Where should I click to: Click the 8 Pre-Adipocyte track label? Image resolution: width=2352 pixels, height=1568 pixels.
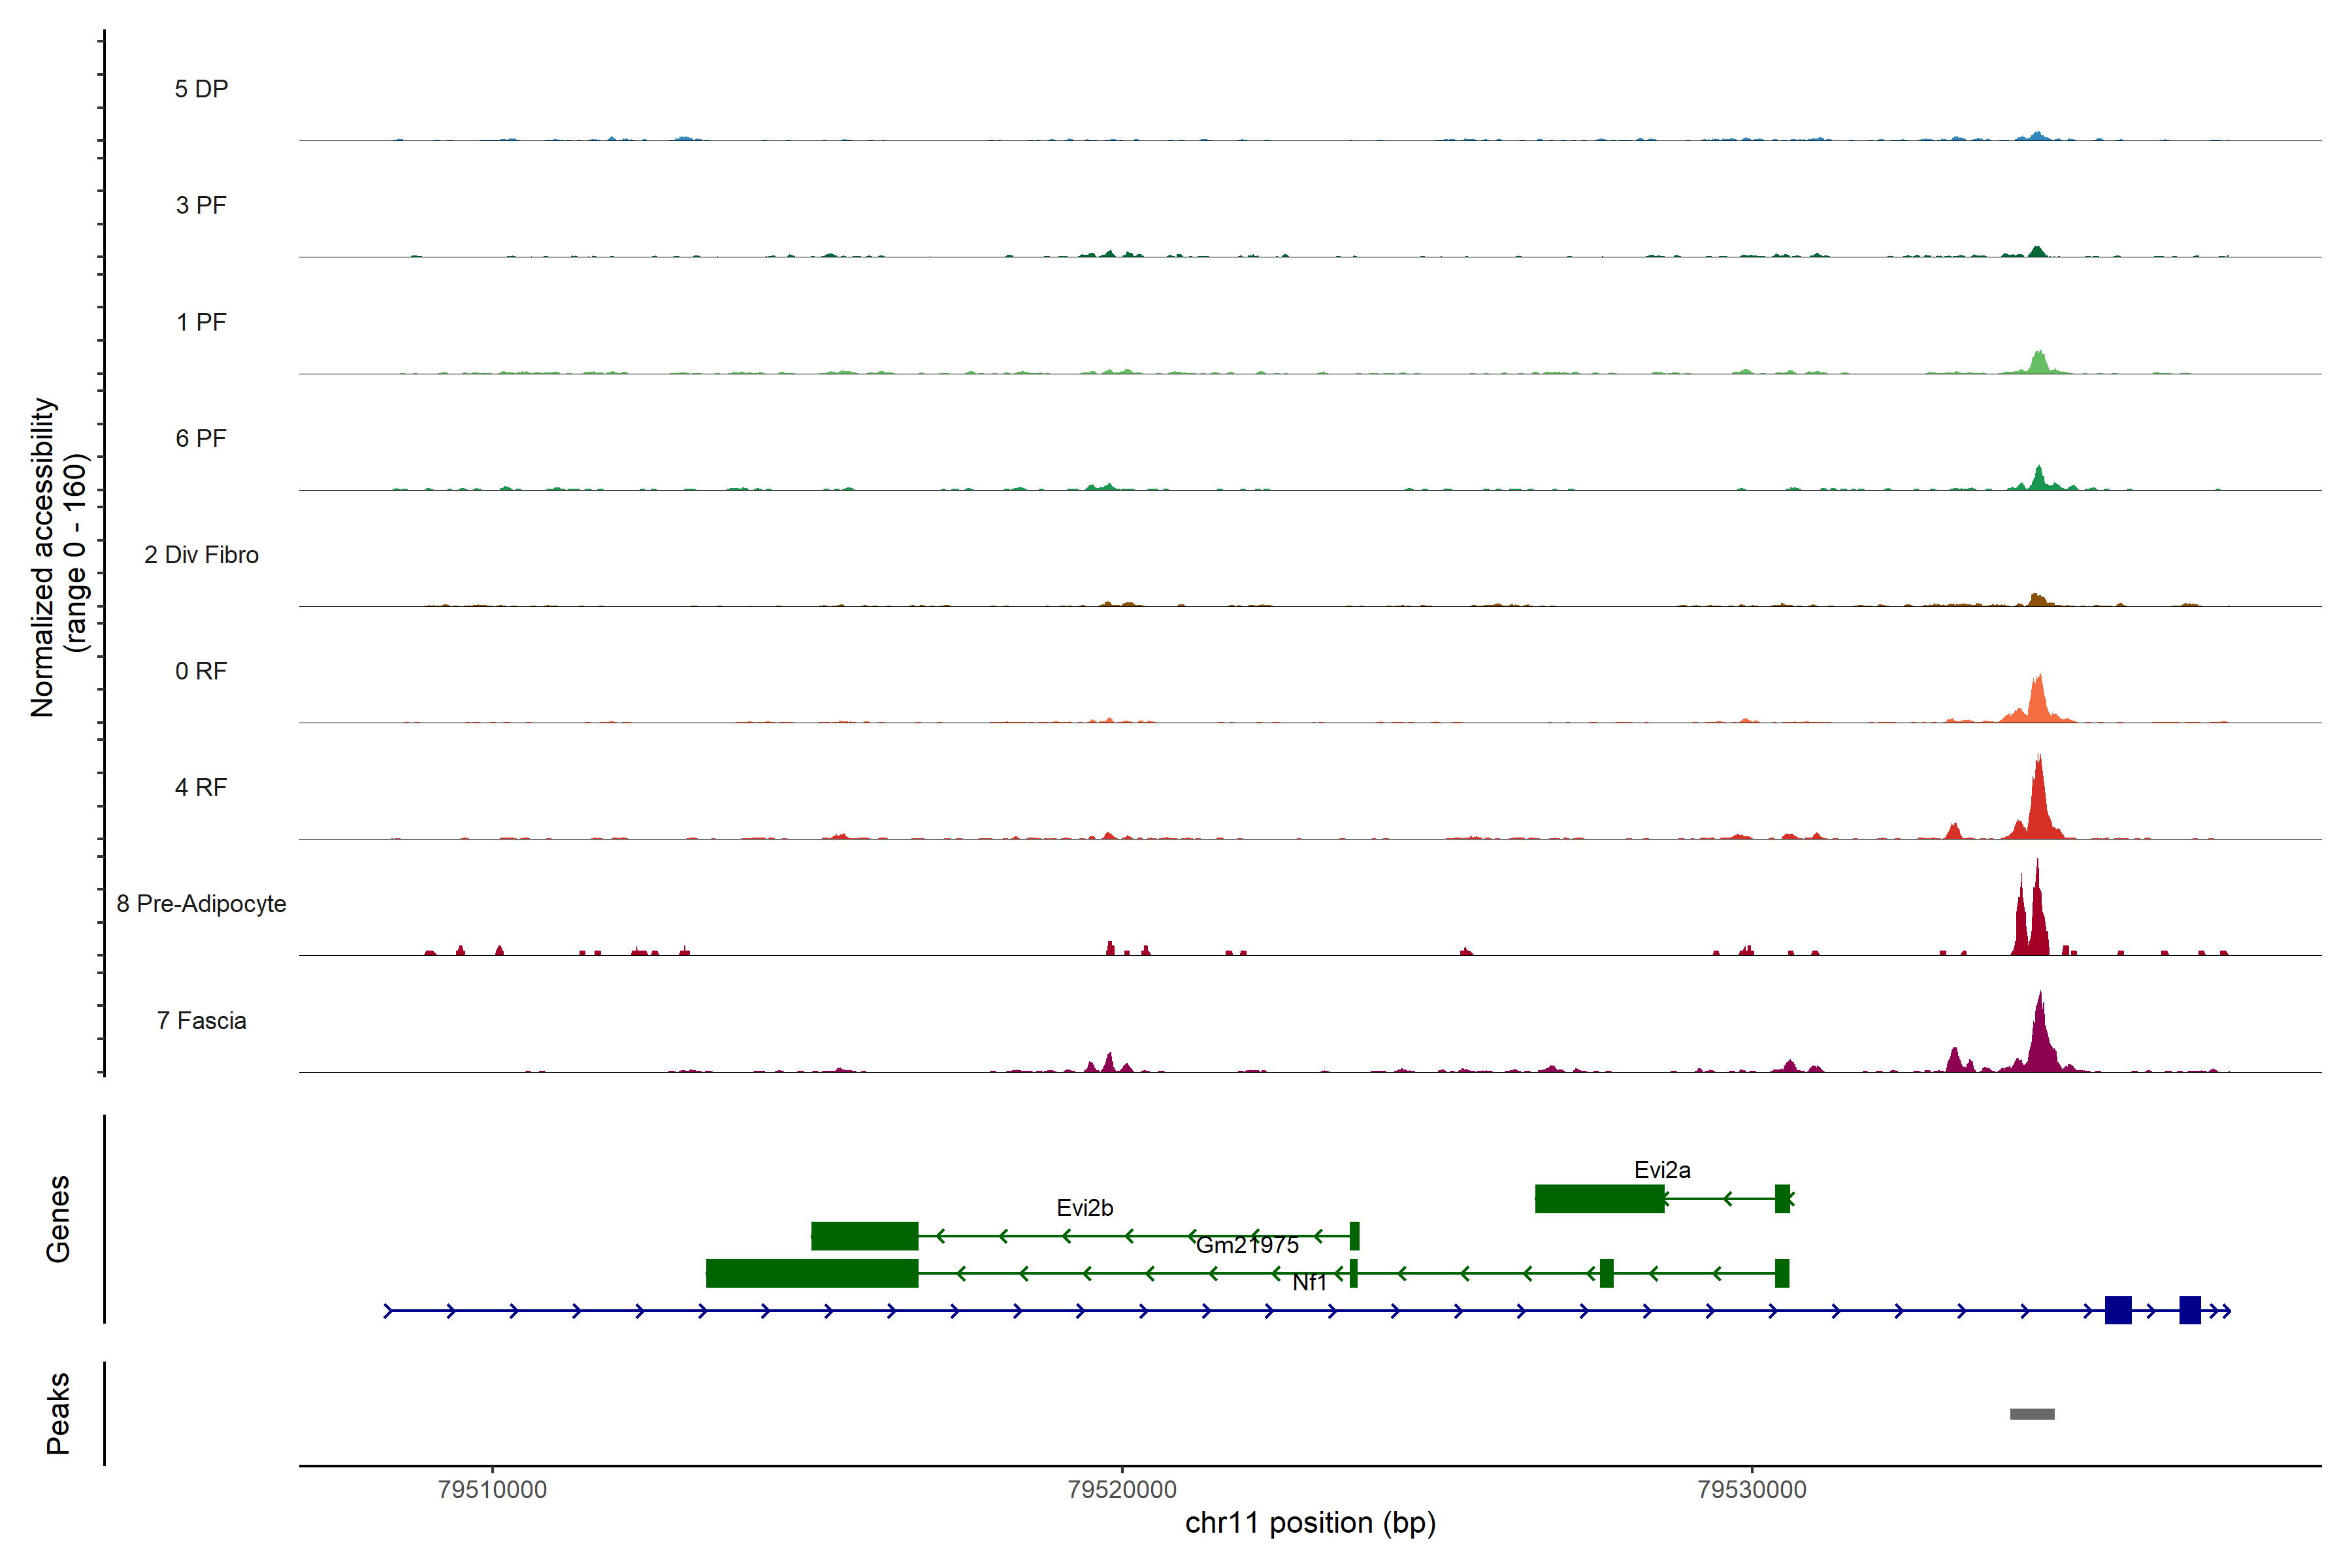pyautogui.click(x=201, y=904)
